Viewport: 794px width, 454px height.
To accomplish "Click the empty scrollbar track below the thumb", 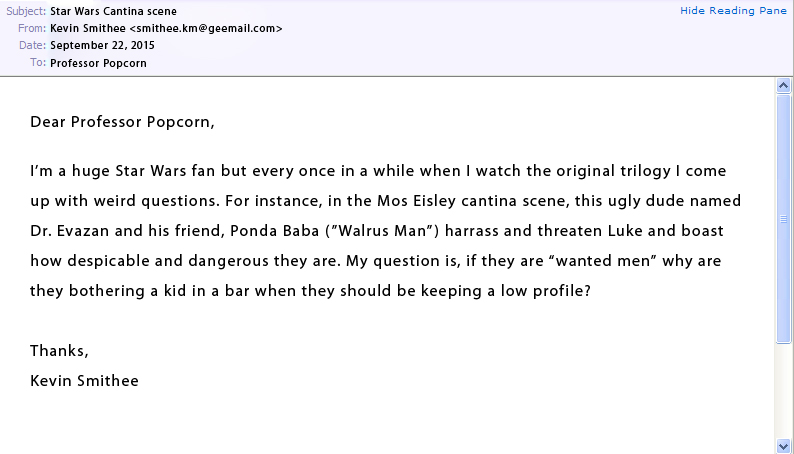I will (784, 390).
